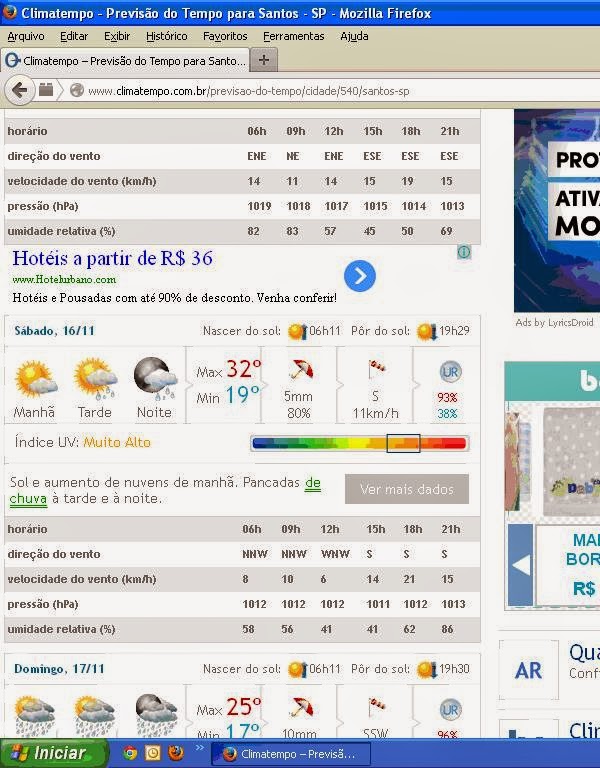Click Saturday's Max 32° temperature

(228, 370)
